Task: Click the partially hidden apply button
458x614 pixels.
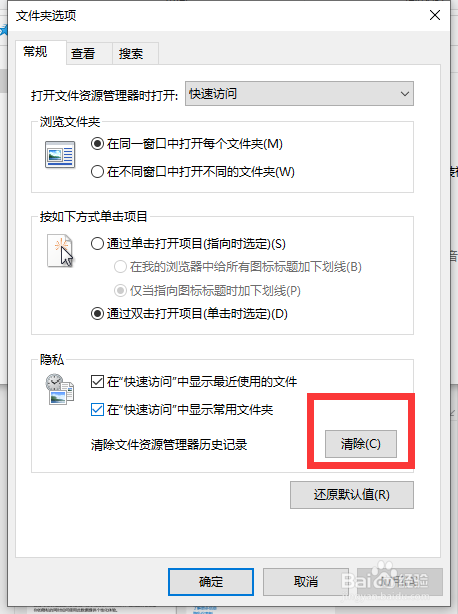Action: click(400, 582)
